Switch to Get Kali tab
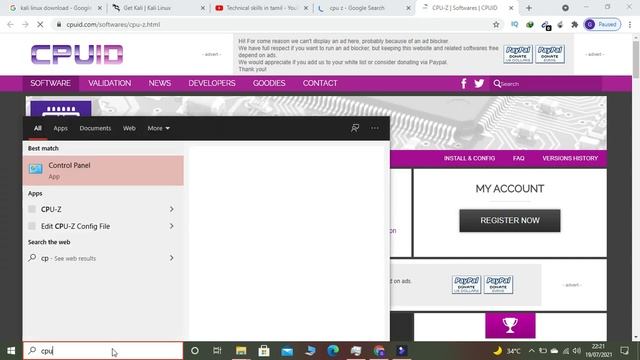 158,8
